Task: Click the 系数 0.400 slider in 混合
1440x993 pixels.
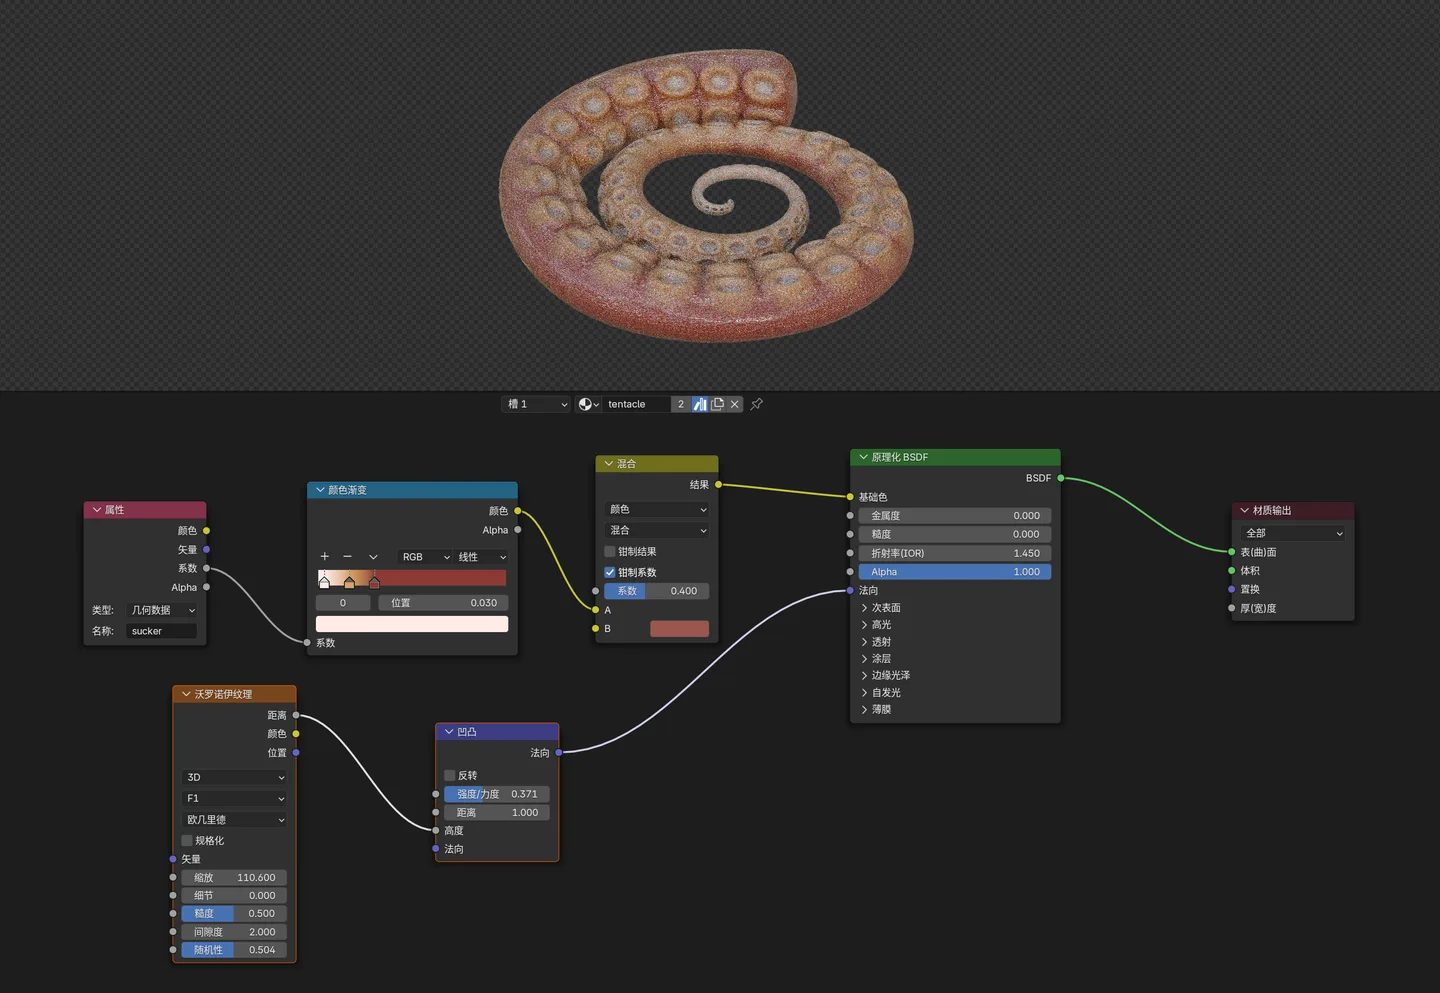Action: (657, 591)
